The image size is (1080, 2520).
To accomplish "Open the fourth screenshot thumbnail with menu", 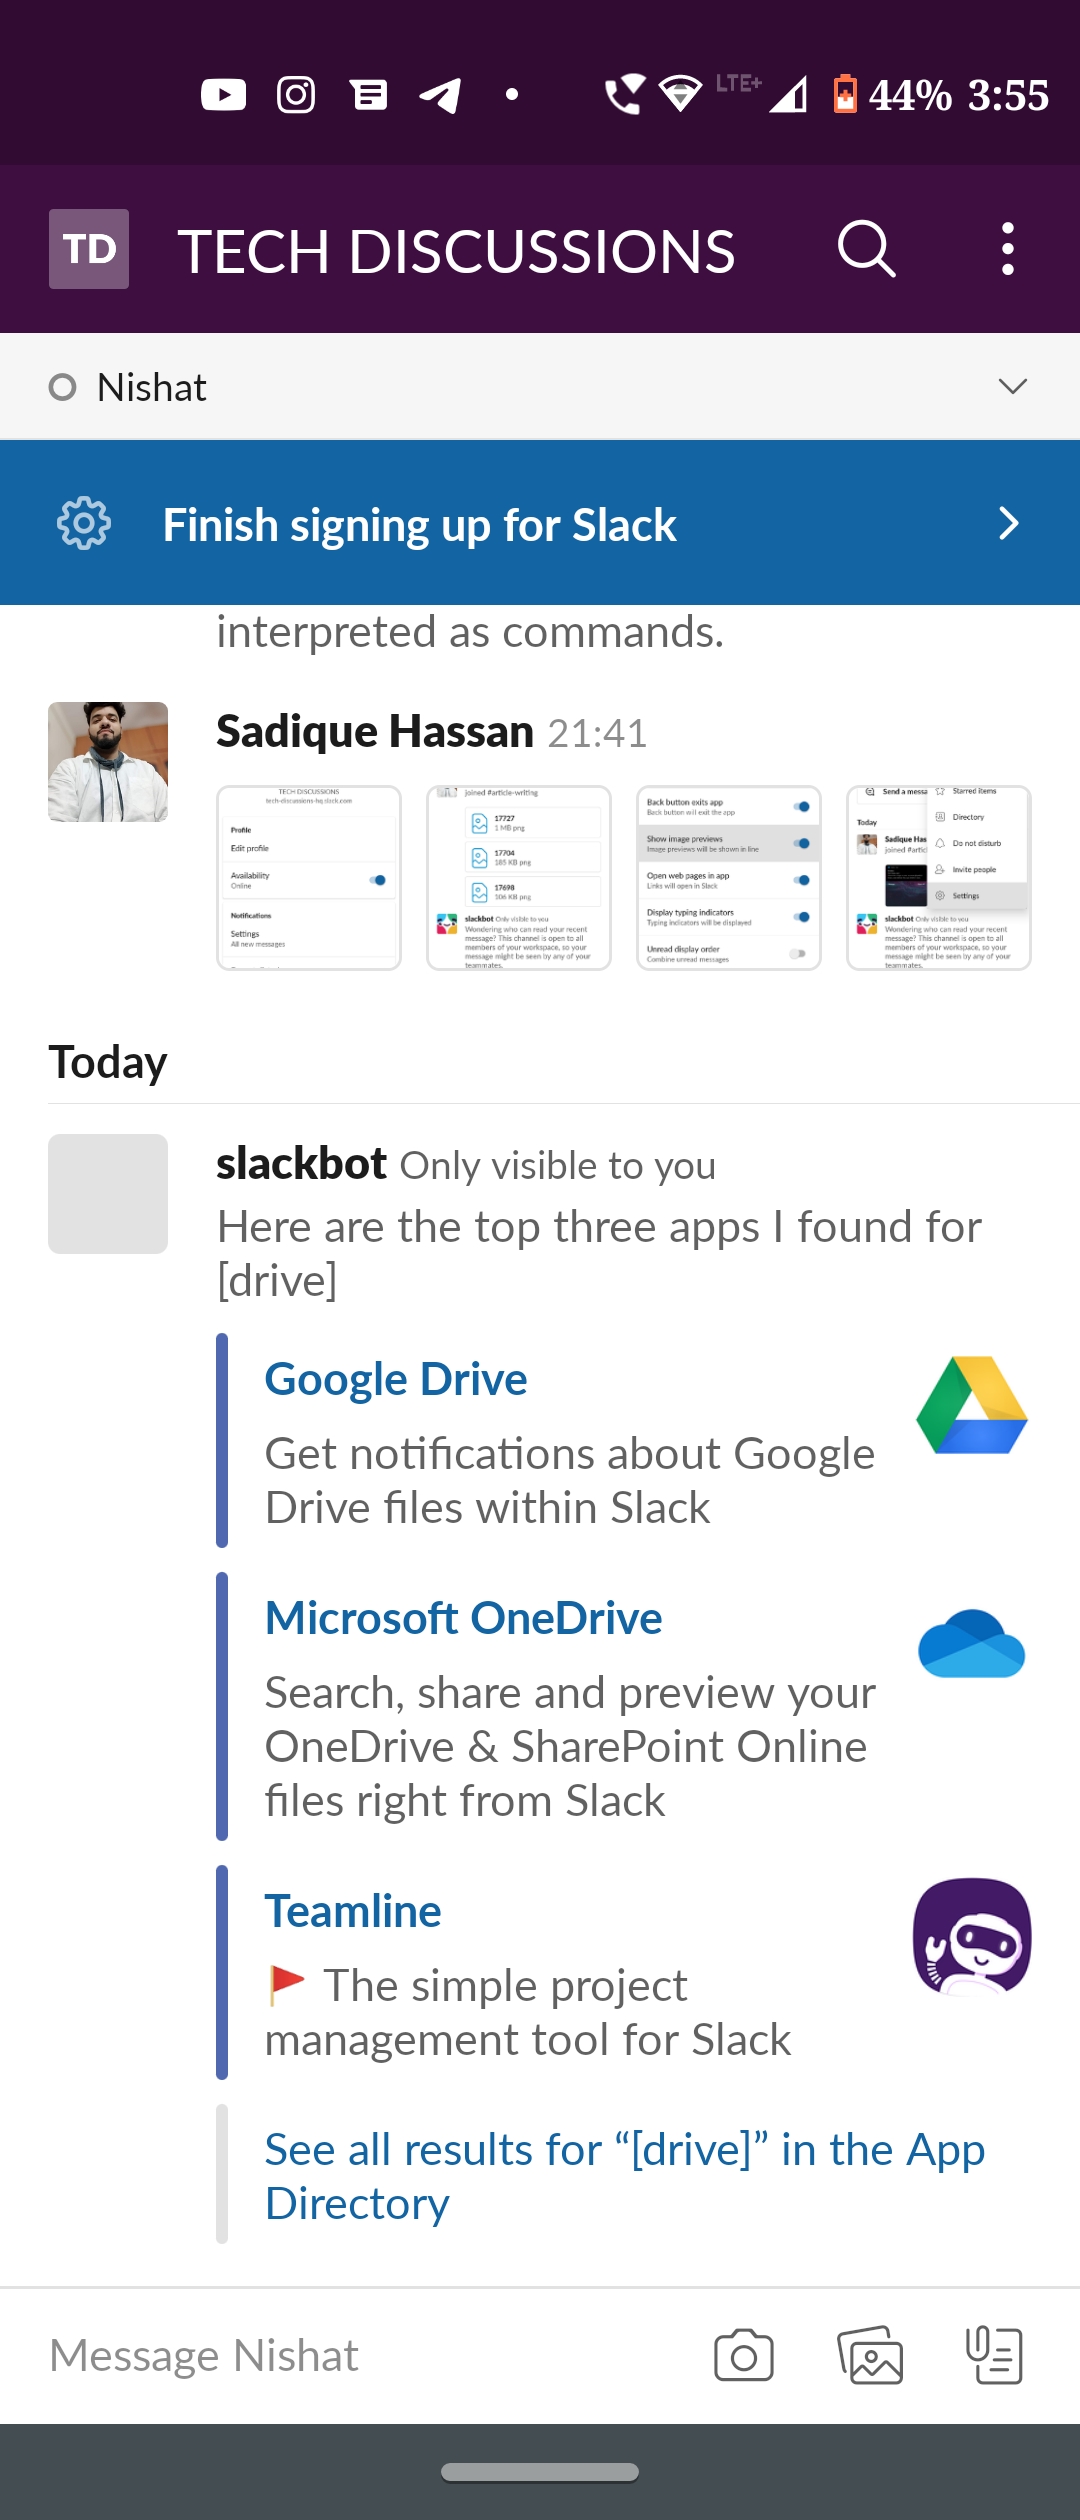I will tap(939, 878).
